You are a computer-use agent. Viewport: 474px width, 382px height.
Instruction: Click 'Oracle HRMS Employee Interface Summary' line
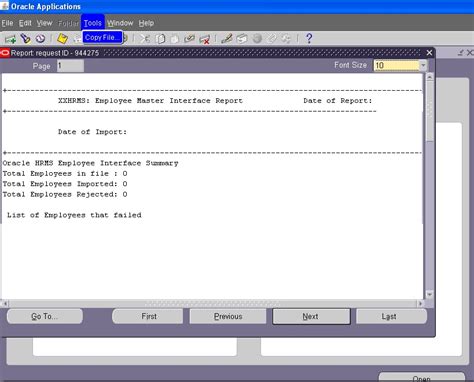pos(90,163)
